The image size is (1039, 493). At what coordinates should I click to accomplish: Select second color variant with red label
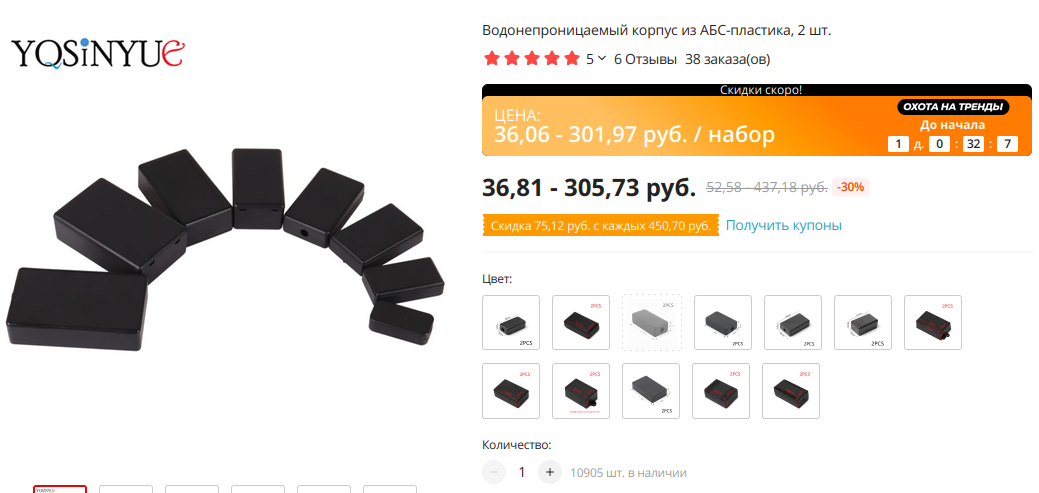580,323
